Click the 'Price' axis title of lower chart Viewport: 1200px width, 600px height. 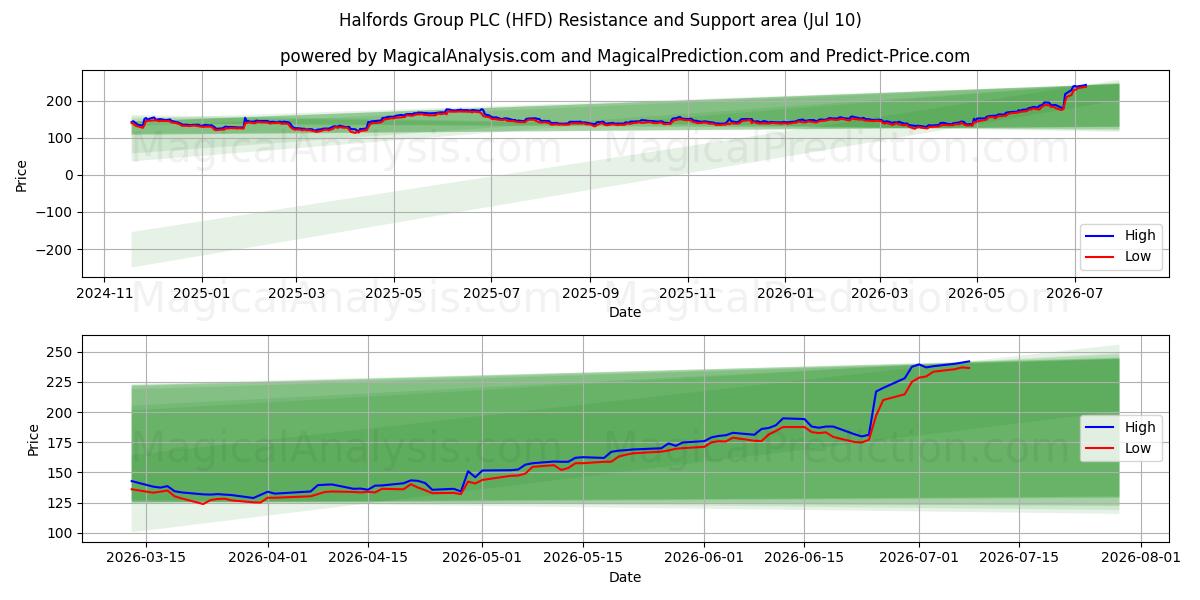pos(34,439)
